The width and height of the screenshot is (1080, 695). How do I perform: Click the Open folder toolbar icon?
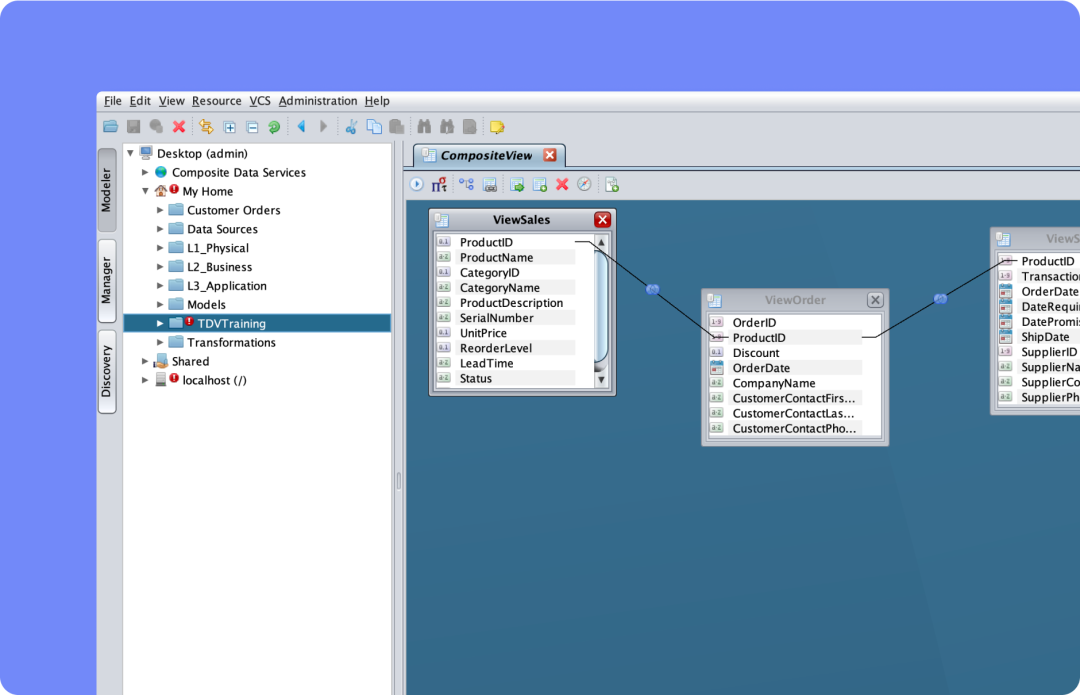(110, 127)
